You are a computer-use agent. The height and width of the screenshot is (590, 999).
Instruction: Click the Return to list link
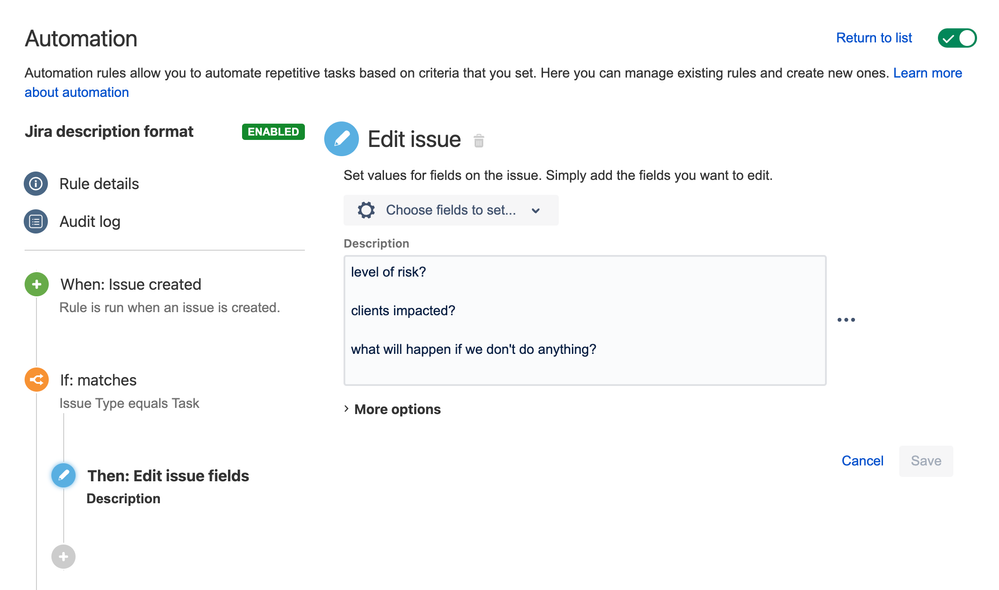click(874, 38)
